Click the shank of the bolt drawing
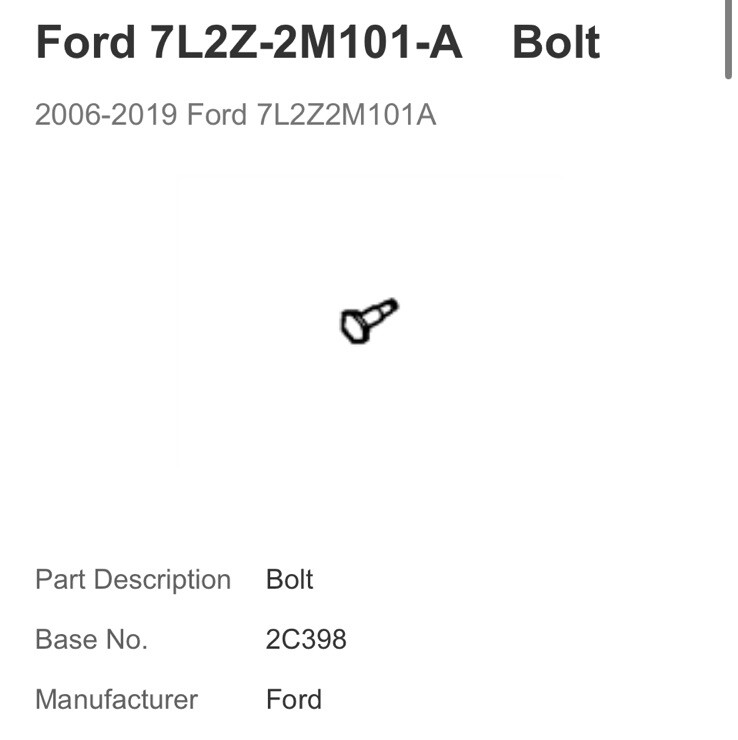738x740 pixels. 376,315
